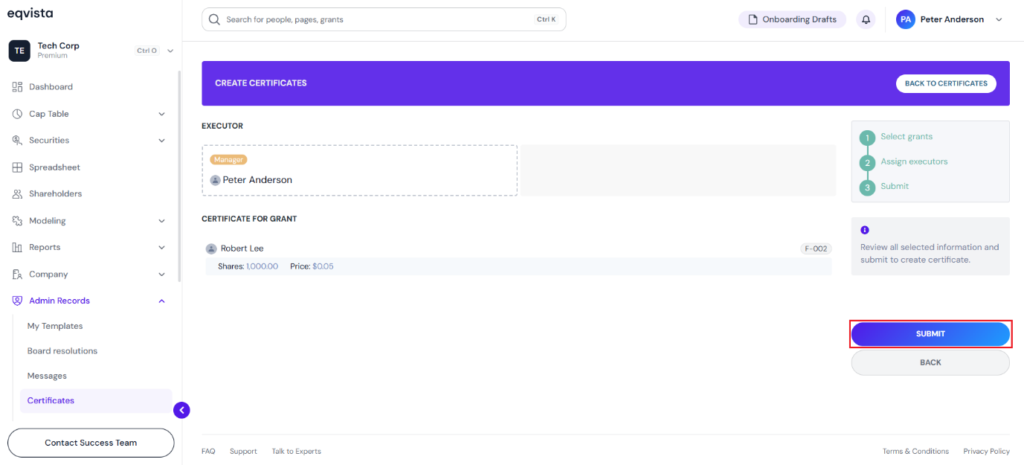Click the Manager role badge

click(229, 159)
